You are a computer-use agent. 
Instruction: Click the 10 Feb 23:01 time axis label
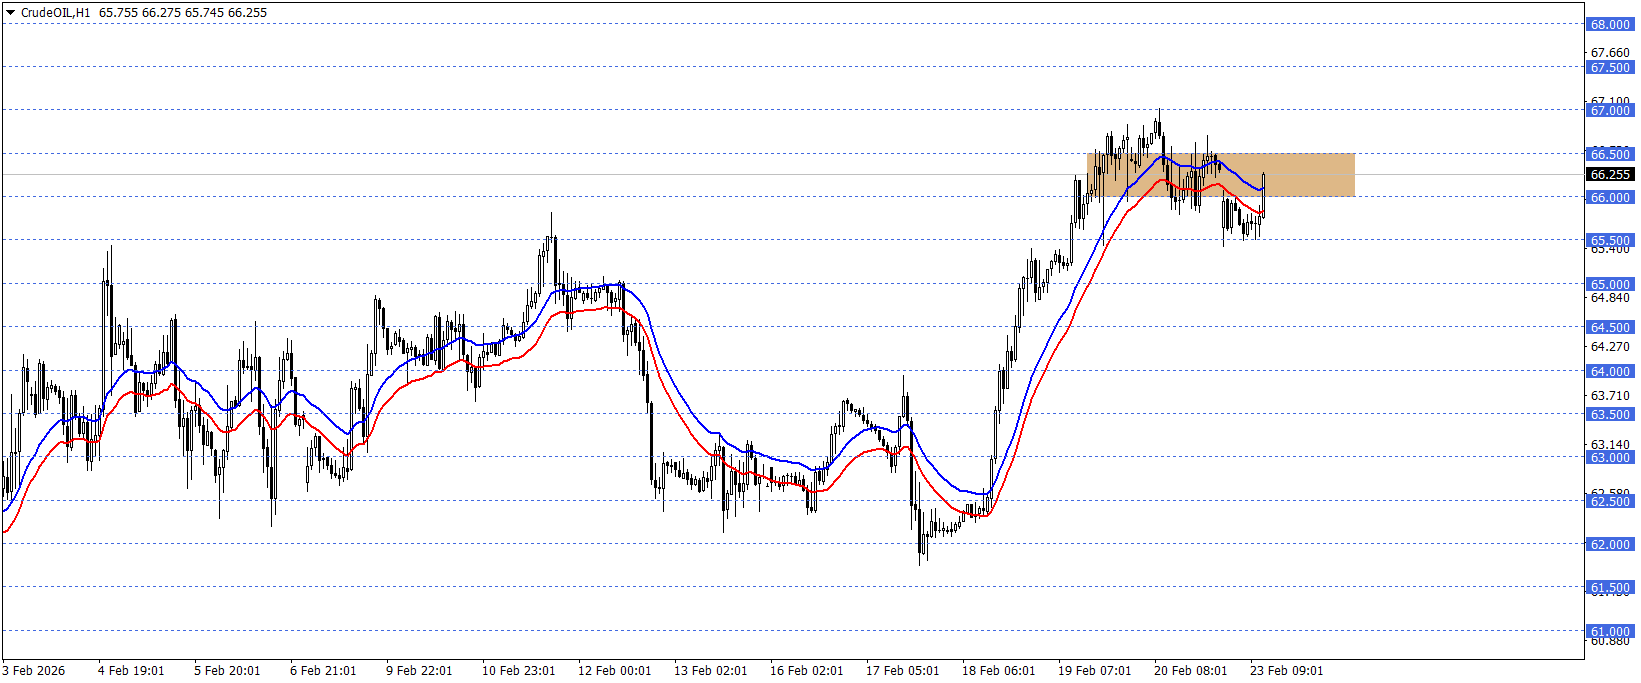[518, 670]
